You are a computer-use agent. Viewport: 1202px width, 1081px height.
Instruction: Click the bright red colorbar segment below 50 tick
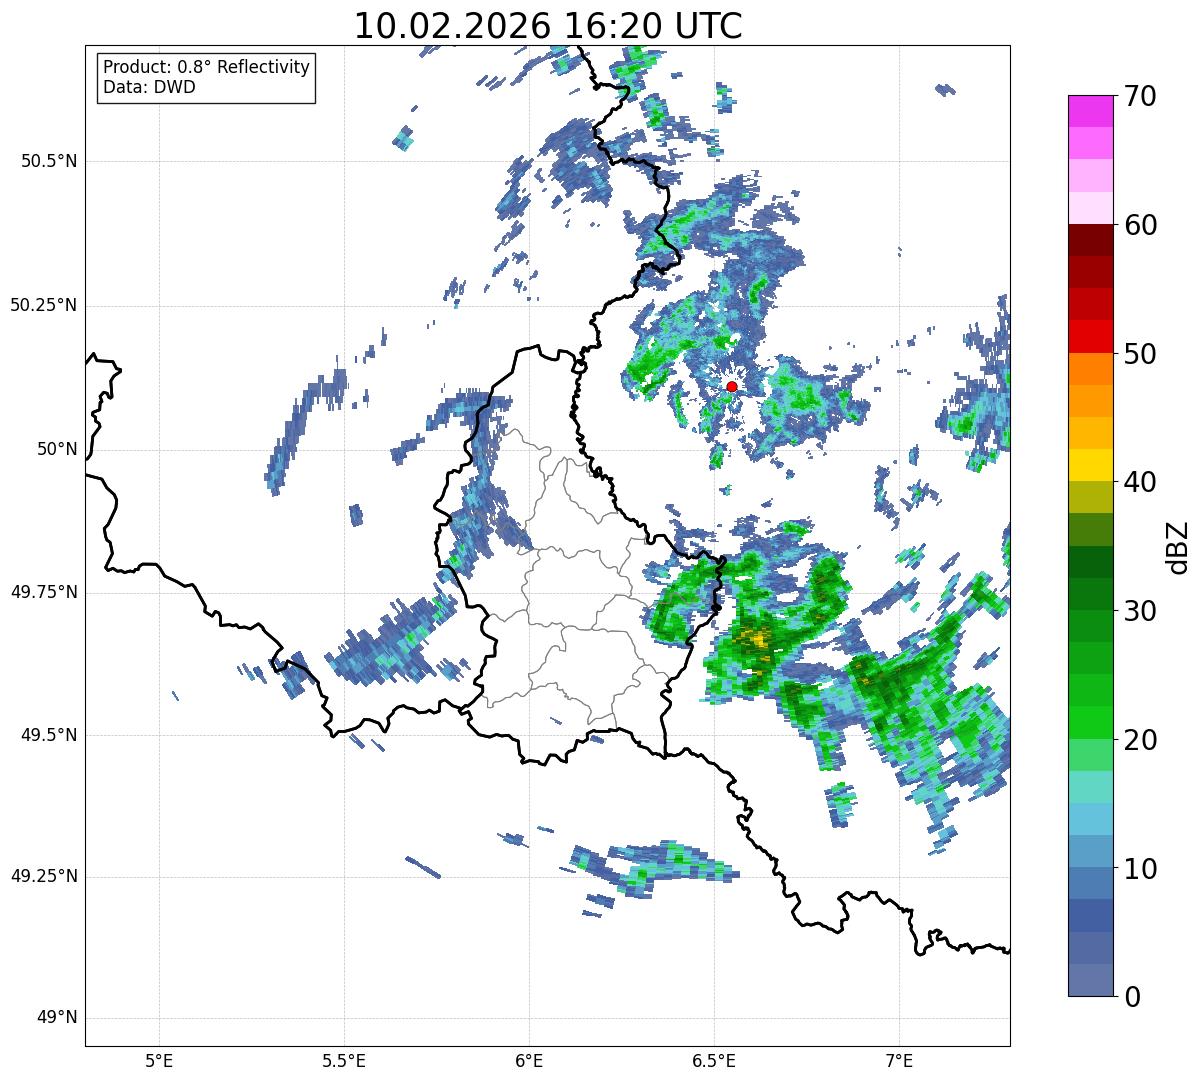pos(1090,337)
